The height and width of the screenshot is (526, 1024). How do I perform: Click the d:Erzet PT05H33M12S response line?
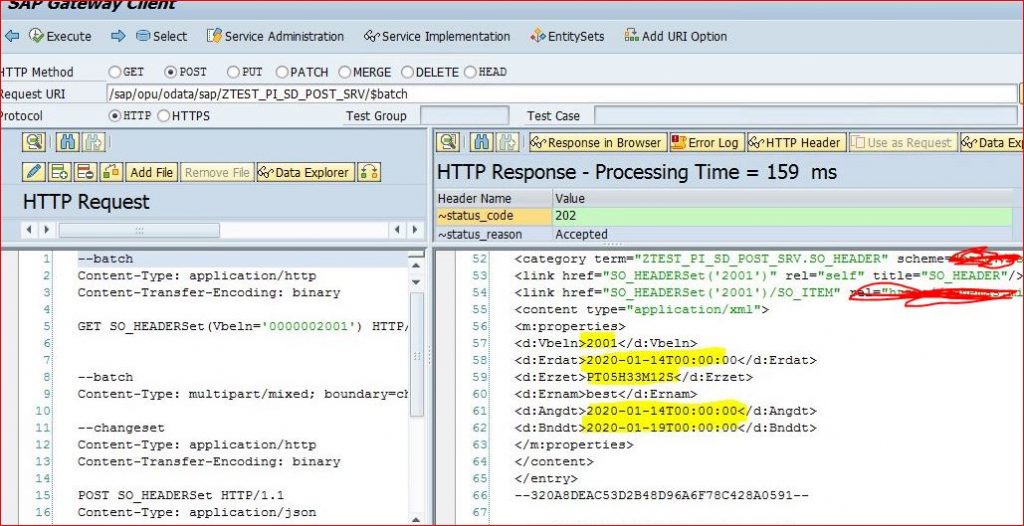pos(633,377)
